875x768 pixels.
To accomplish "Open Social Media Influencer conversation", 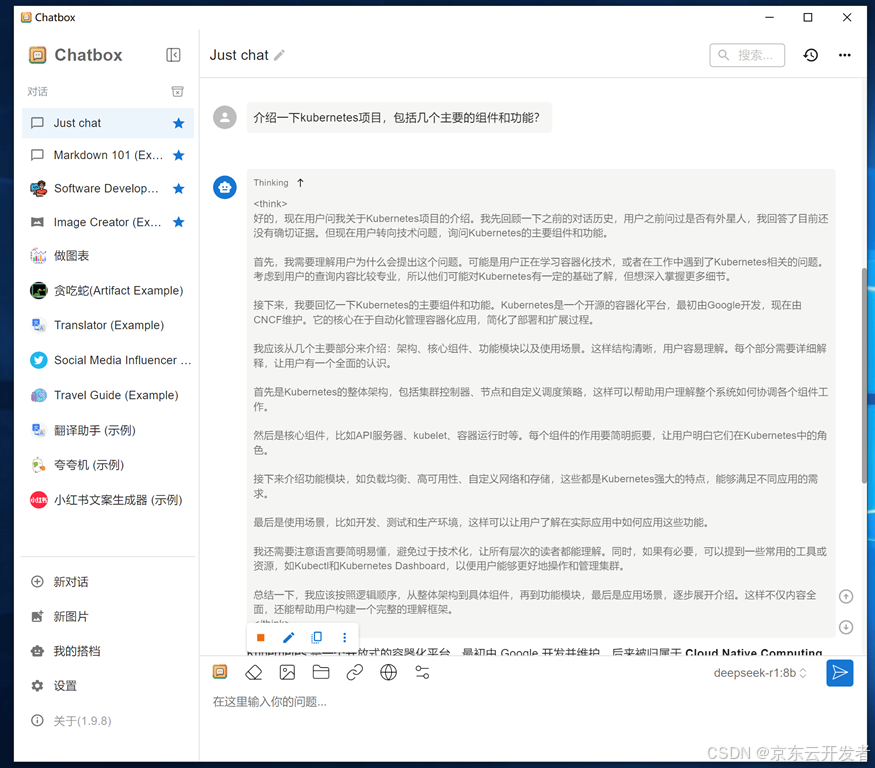I will tap(108, 360).
